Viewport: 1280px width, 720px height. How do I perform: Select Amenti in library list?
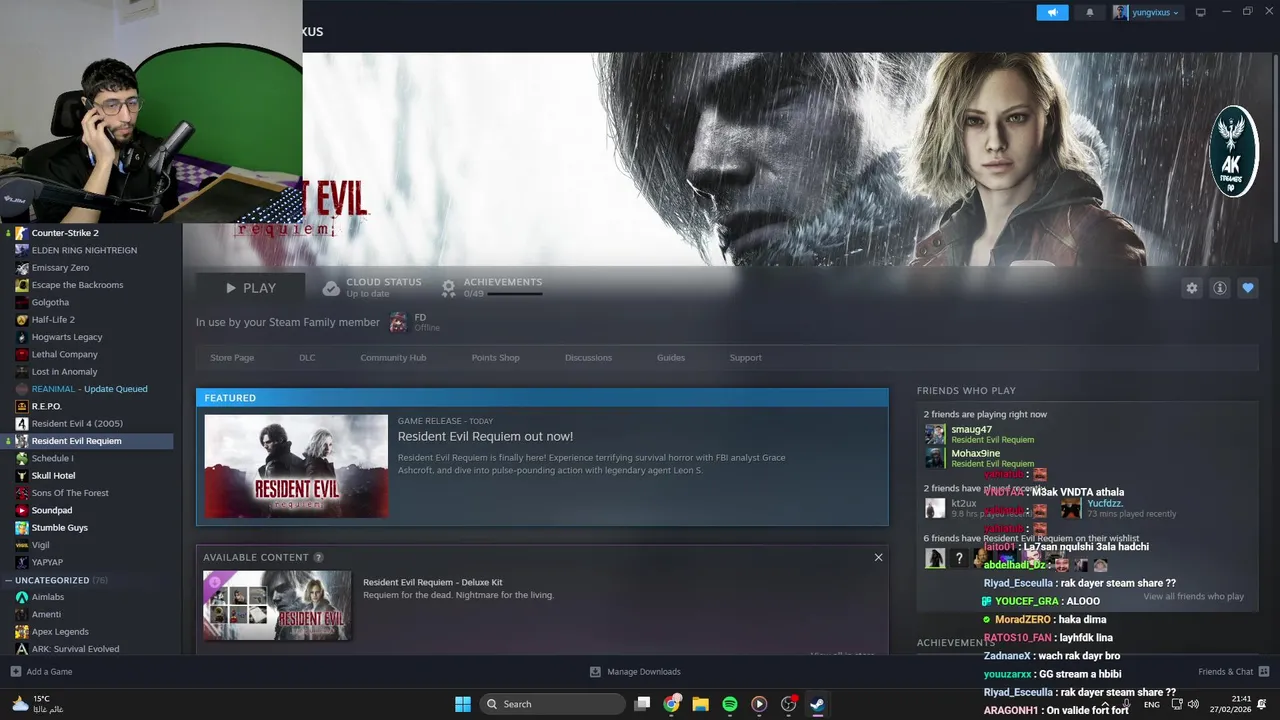(46, 614)
